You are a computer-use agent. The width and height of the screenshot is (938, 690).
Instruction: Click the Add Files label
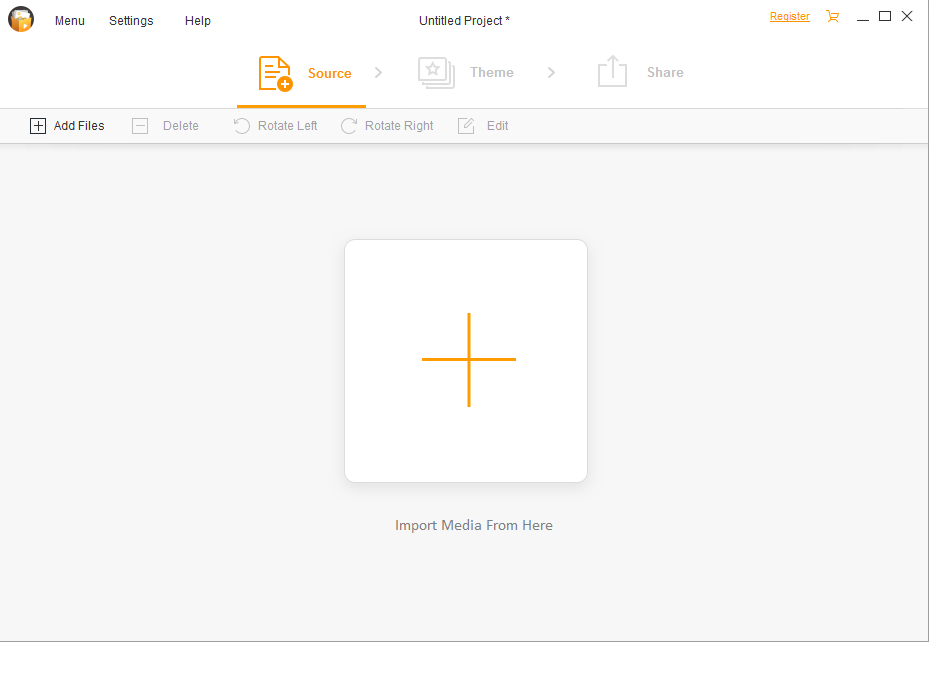(79, 126)
